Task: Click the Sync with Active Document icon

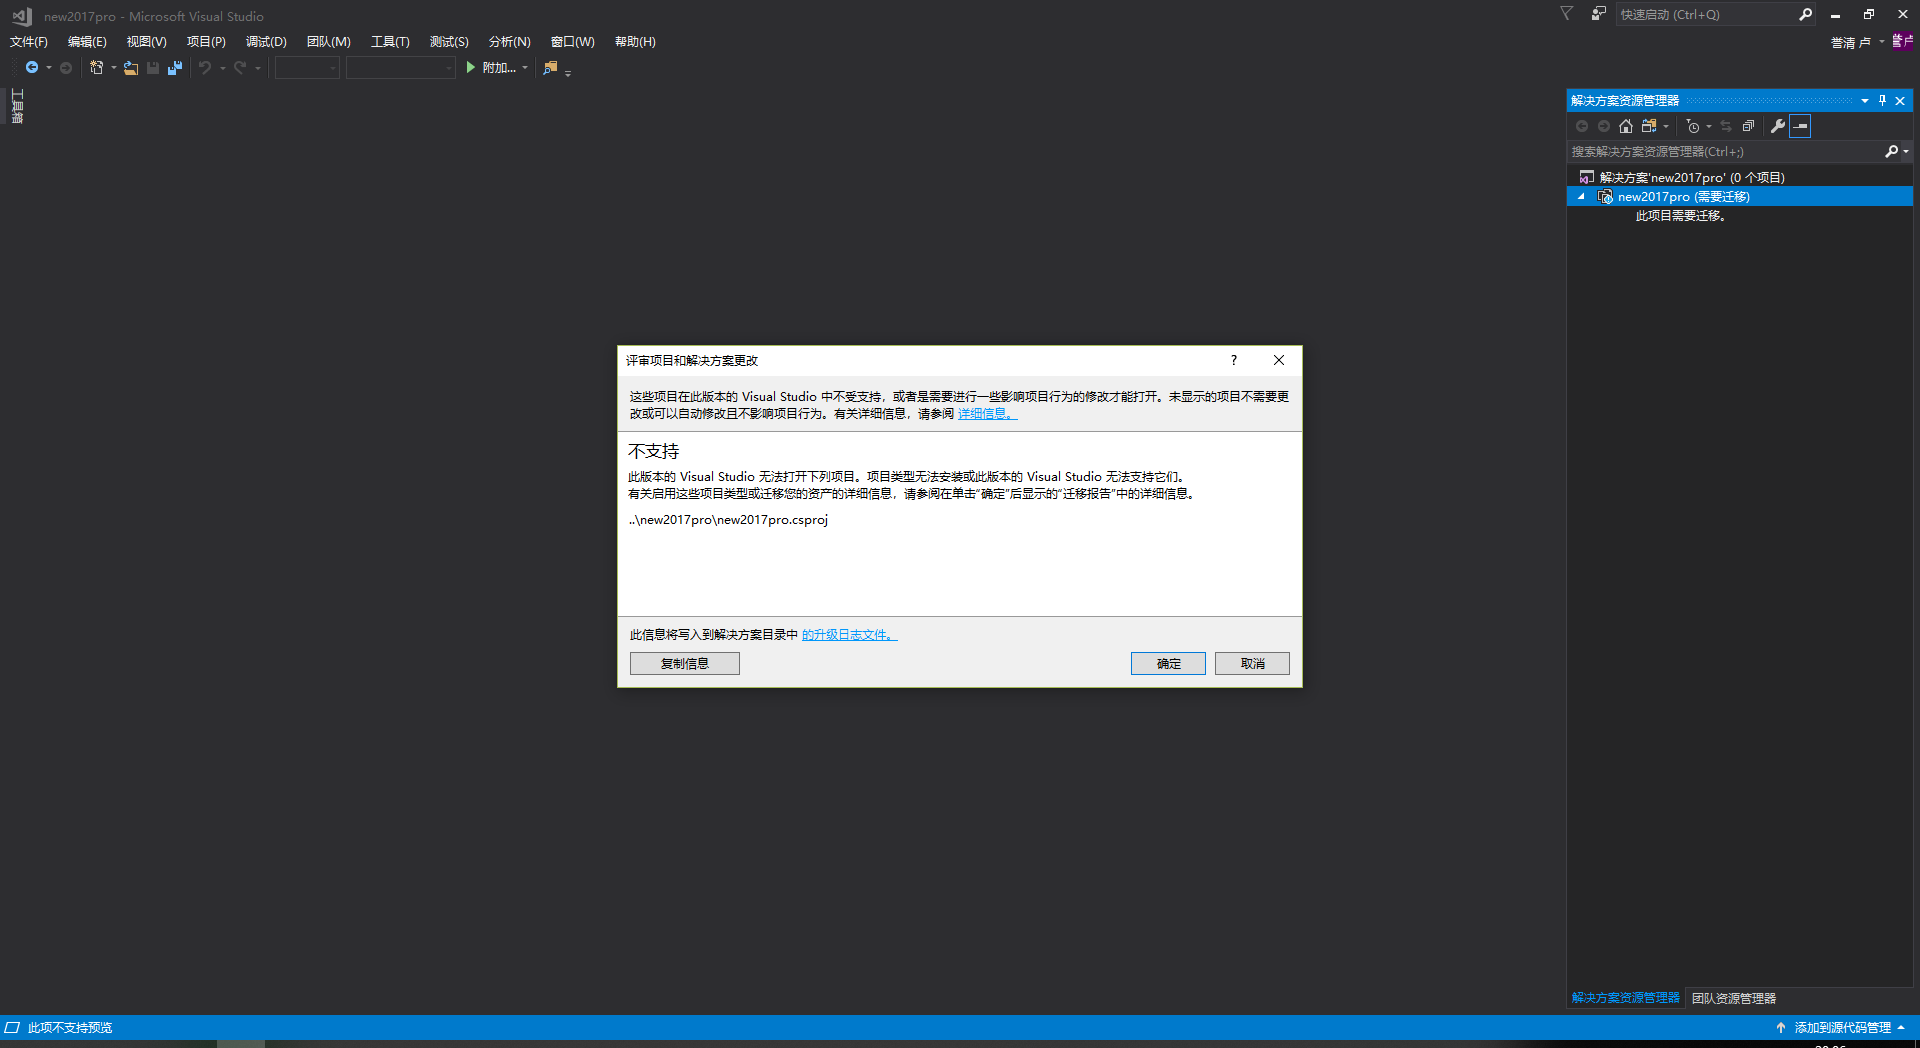Action: pyautogui.click(x=1726, y=126)
